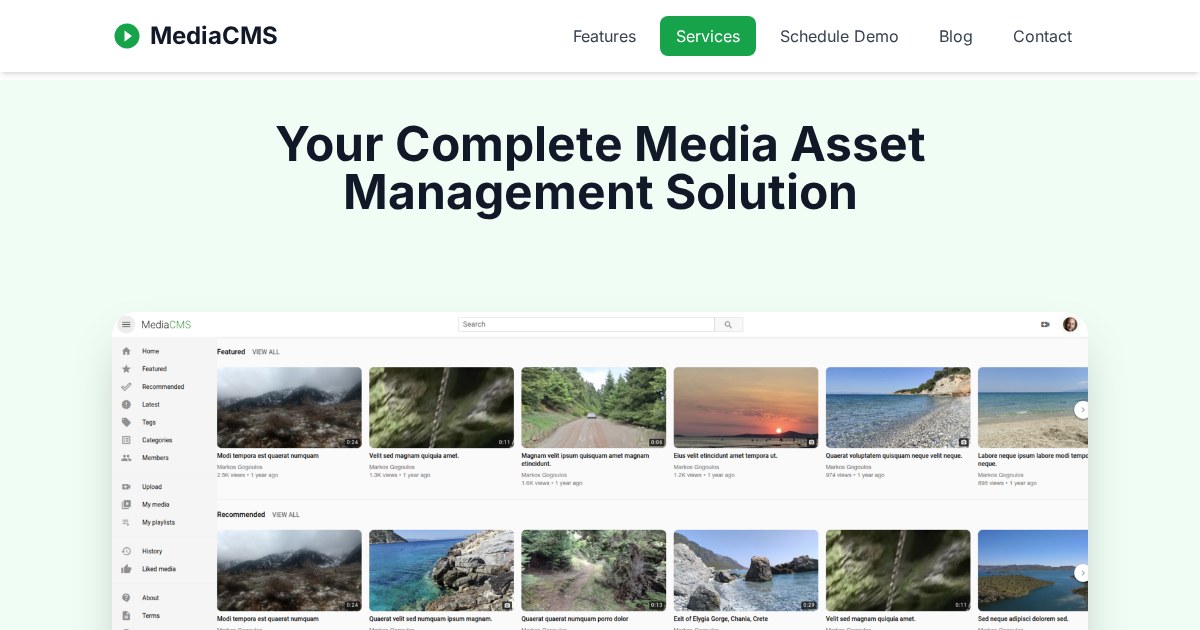Click 'Modi tempora est quaerat numquam' title under Featured
The width and height of the screenshot is (1200, 630).
(268, 456)
